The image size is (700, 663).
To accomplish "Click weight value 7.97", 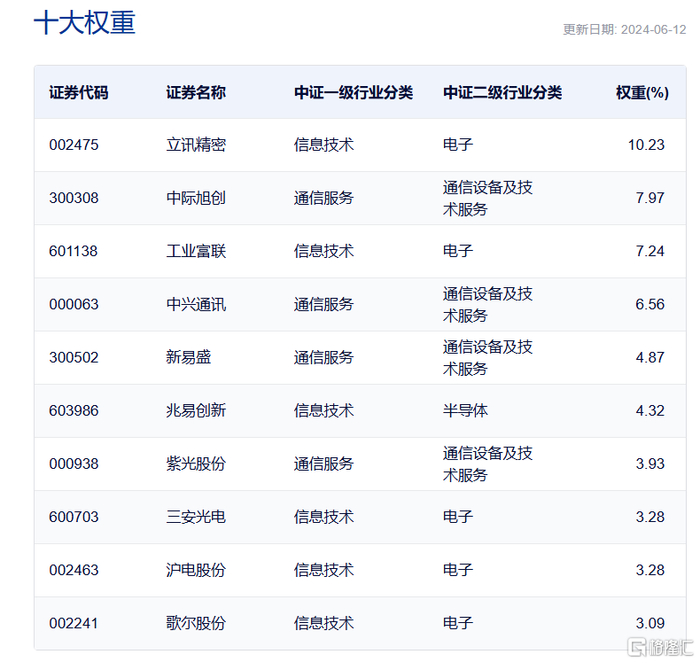I will (650, 198).
